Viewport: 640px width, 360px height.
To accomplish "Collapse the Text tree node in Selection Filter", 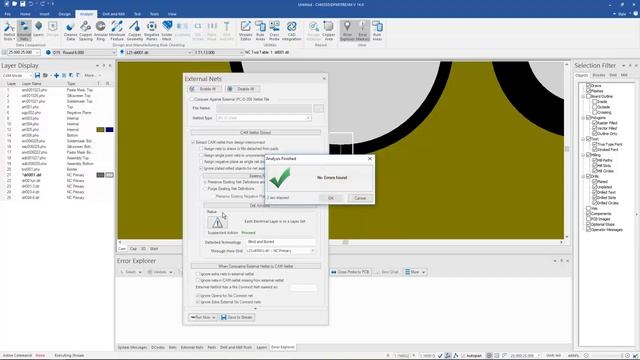I will pyautogui.click(x=583, y=139).
